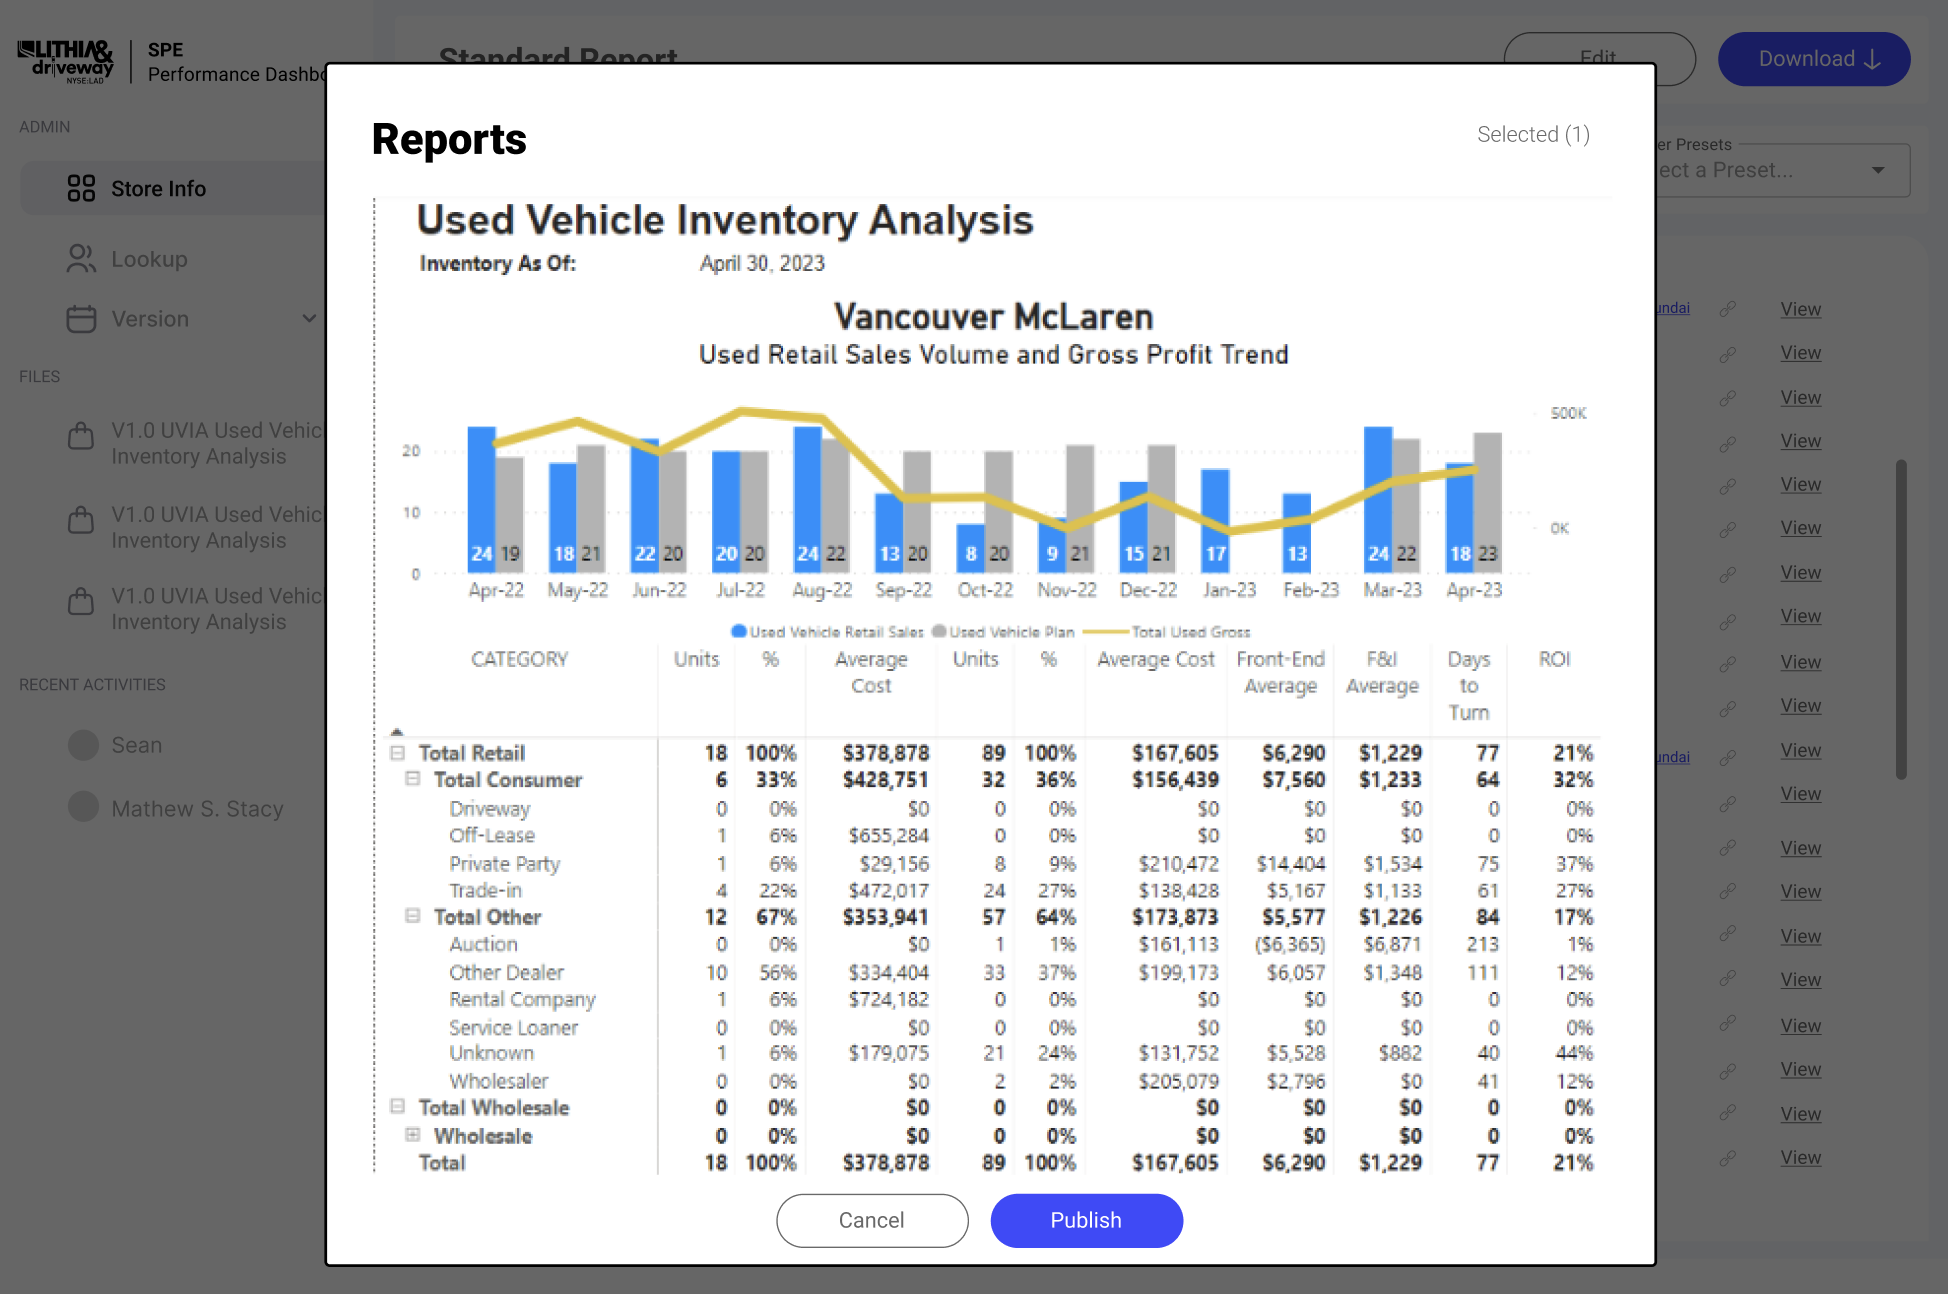Click the Used Vehicle Retail Sales legend swatch
This screenshot has width=1948, height=1294.
739,631
